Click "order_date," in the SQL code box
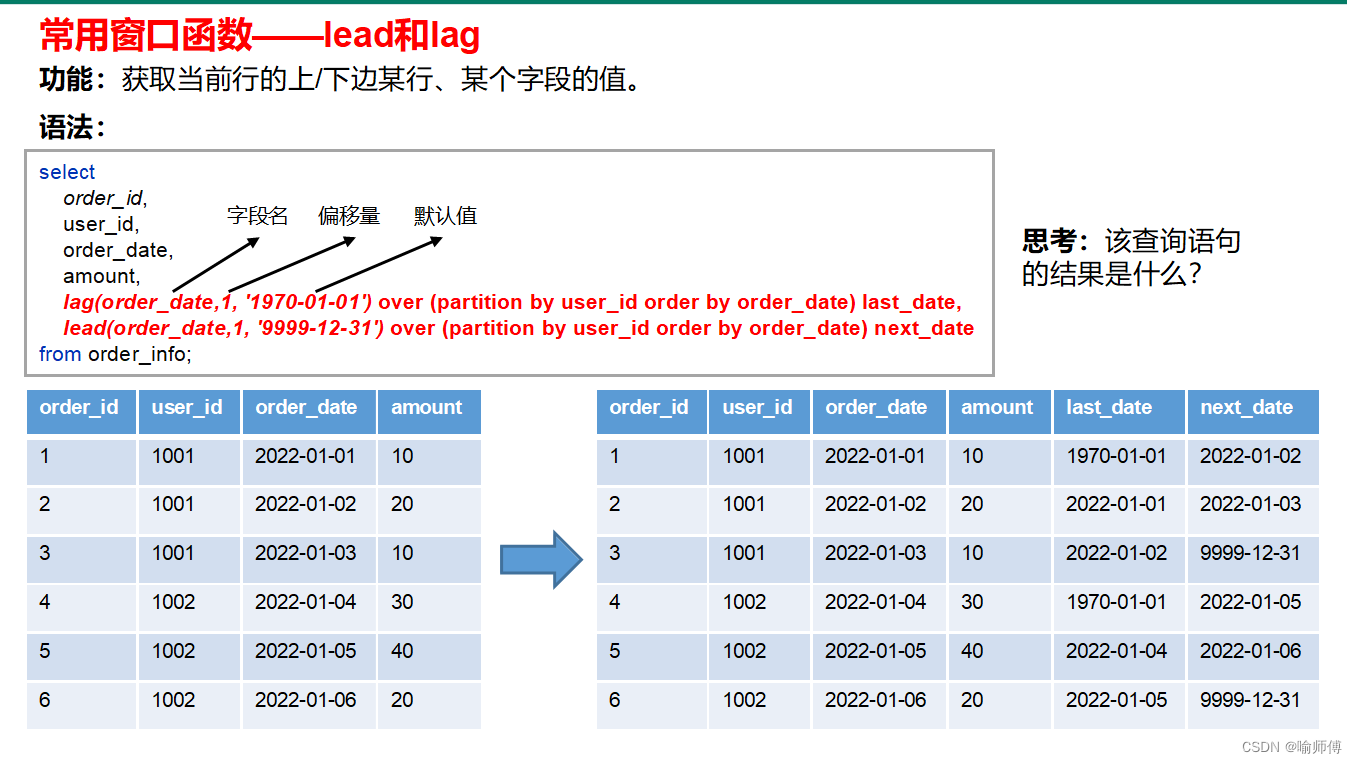This screenshot has width=1357, height=763. point(118,250)
